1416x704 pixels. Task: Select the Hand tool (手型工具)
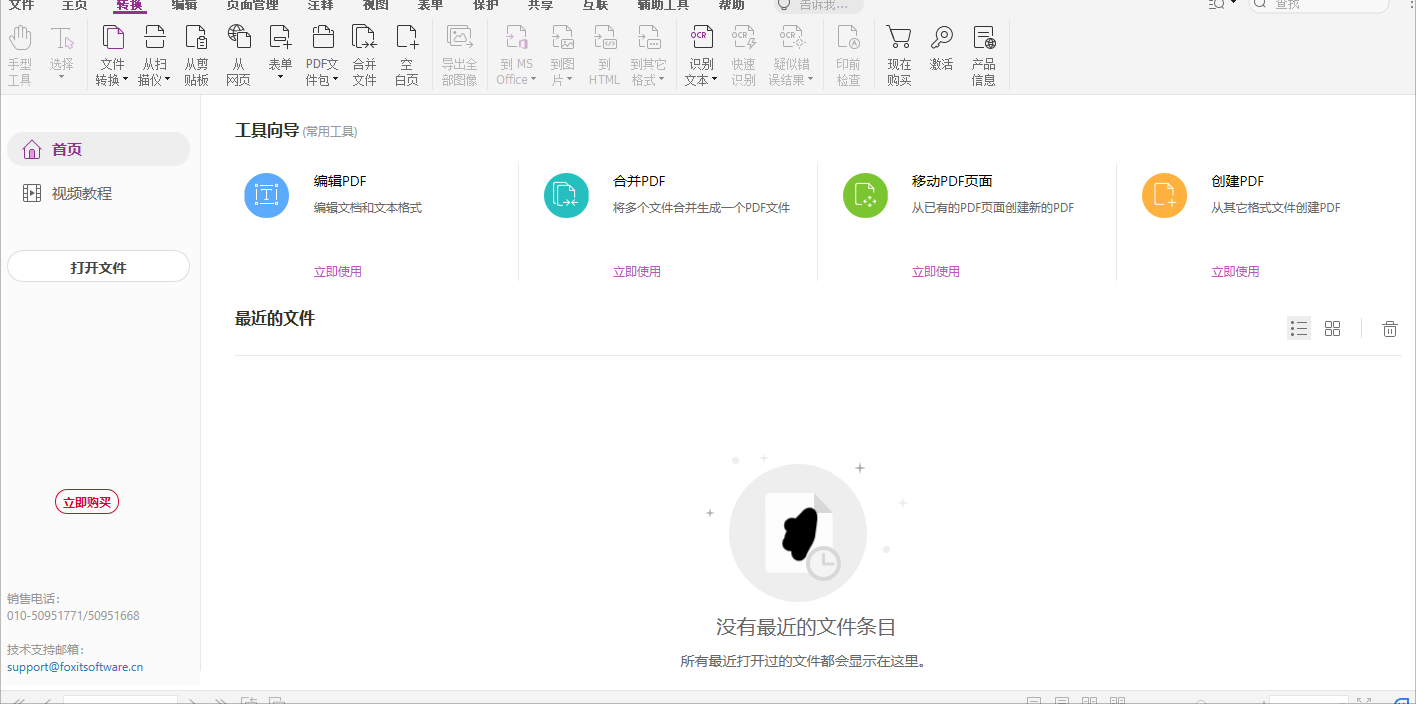(x=20, y=52)
